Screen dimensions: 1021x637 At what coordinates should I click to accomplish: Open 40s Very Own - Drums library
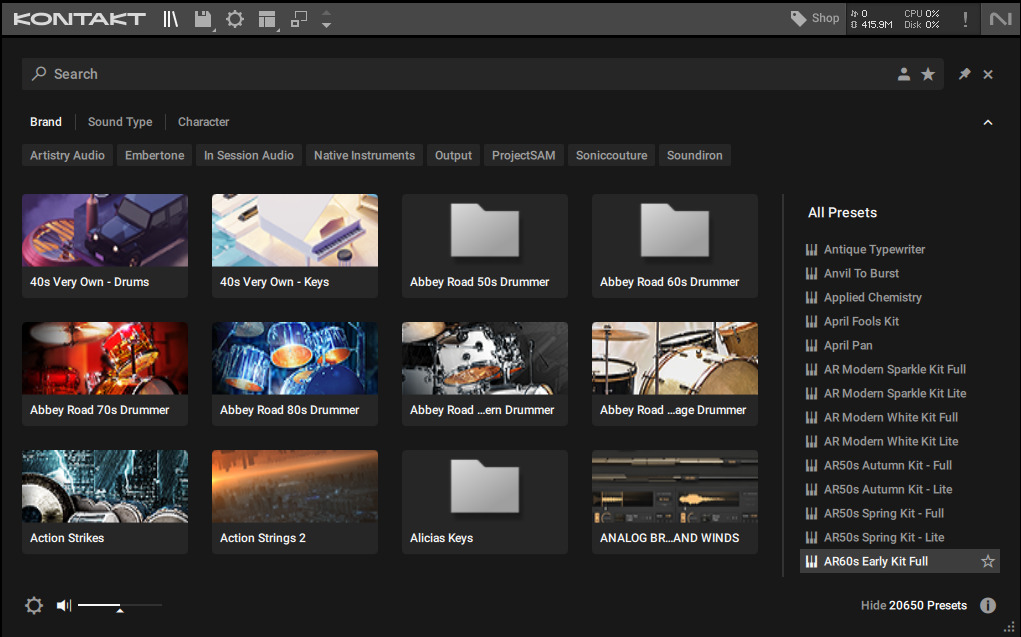point(105,246)
